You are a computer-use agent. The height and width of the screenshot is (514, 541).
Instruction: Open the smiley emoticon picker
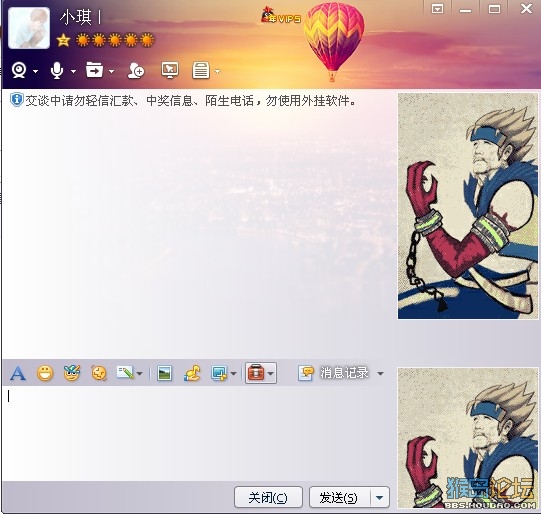[x=45, y=373]
